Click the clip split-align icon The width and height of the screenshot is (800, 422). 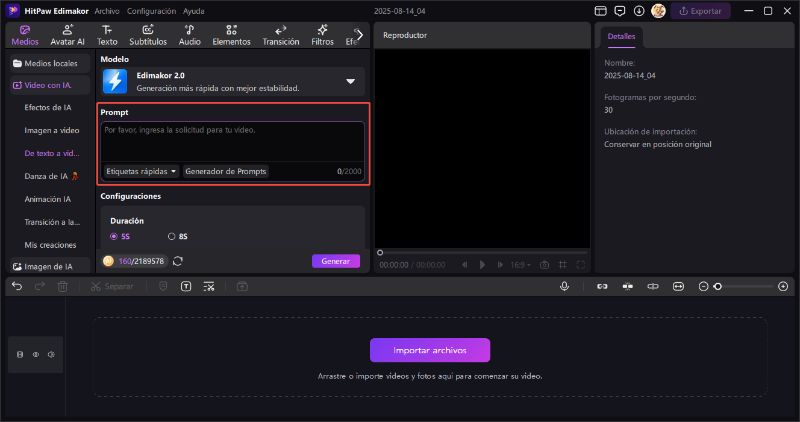pos(653,286)
